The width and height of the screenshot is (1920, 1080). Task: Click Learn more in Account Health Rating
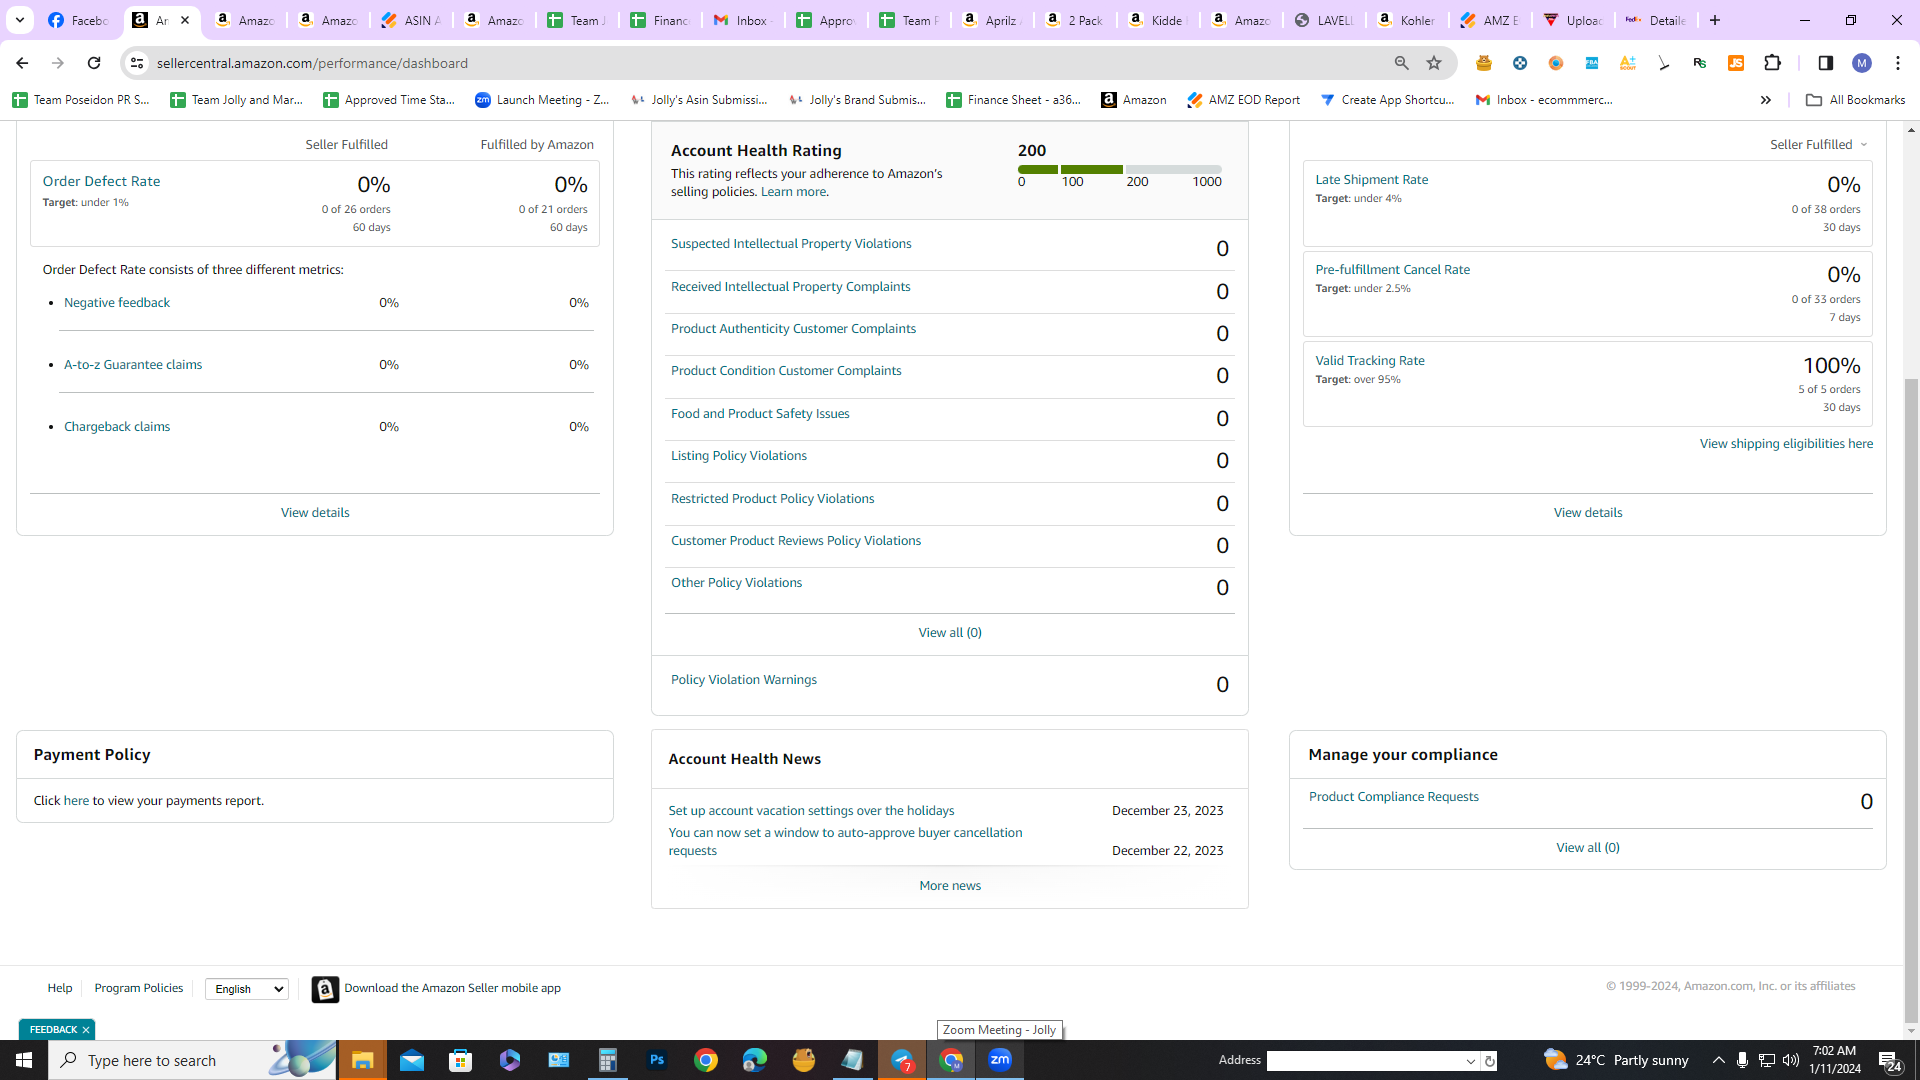793,192
